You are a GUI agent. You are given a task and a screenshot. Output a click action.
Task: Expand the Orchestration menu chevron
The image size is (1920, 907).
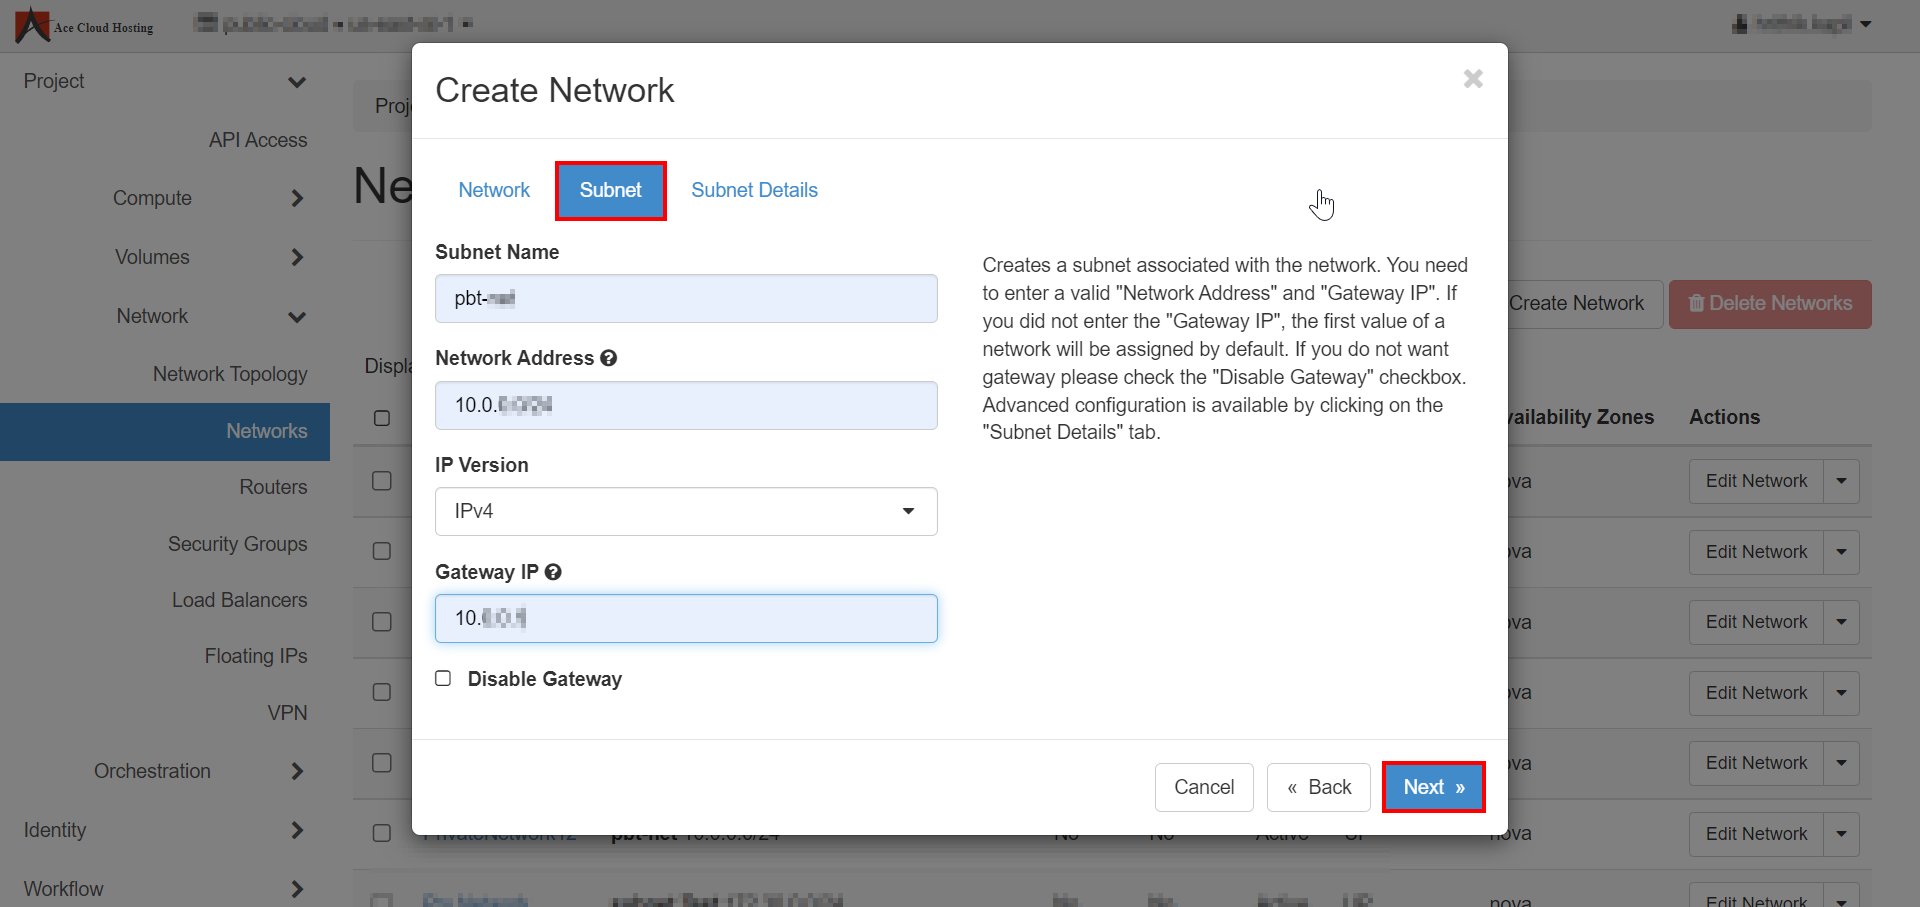point(297,771)
